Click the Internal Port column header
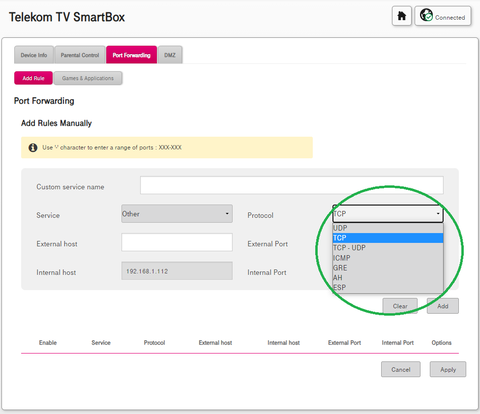Image resolution: width=480 pixels, height=414 pixels. 398,343
